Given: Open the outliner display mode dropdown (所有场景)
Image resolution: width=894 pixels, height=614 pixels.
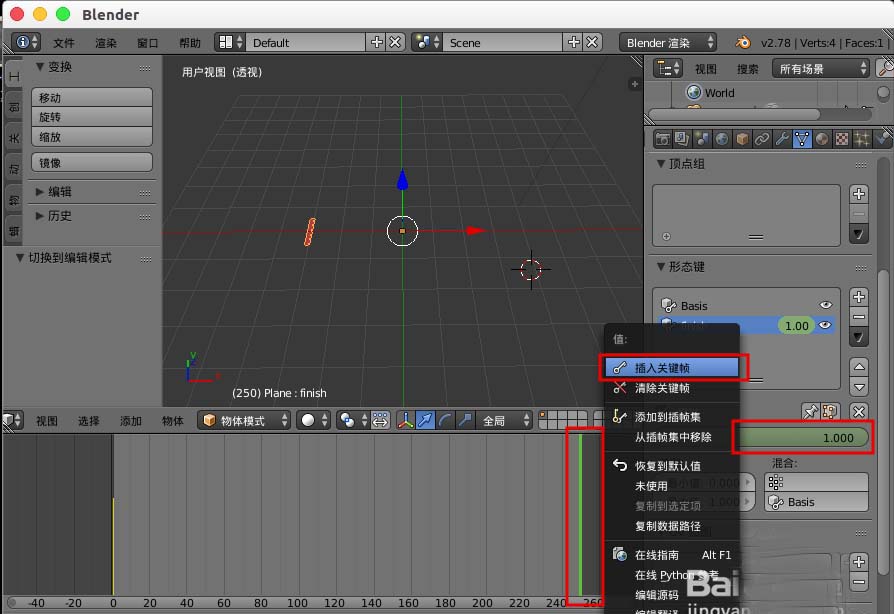Looking at the screenshot, I should pyautogui.click(x=820, y=69).
